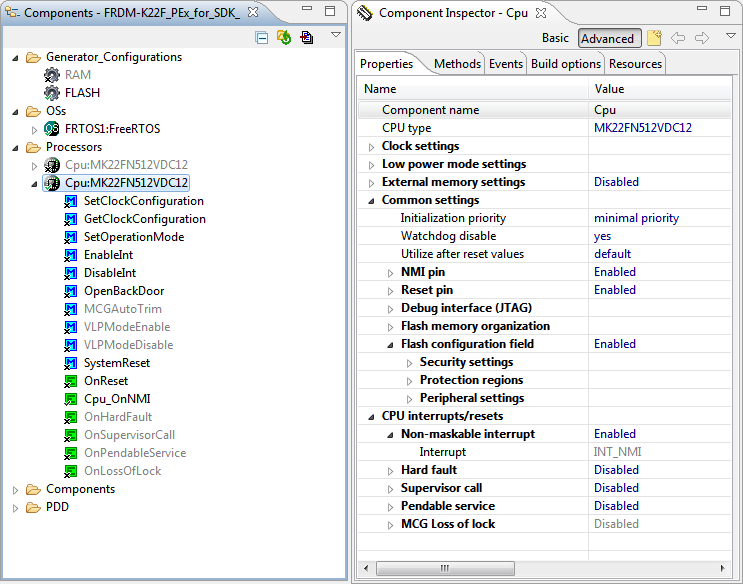Switch to the Build options tab
The width and height of the screenshot is (743, 584).
[565, 64]
